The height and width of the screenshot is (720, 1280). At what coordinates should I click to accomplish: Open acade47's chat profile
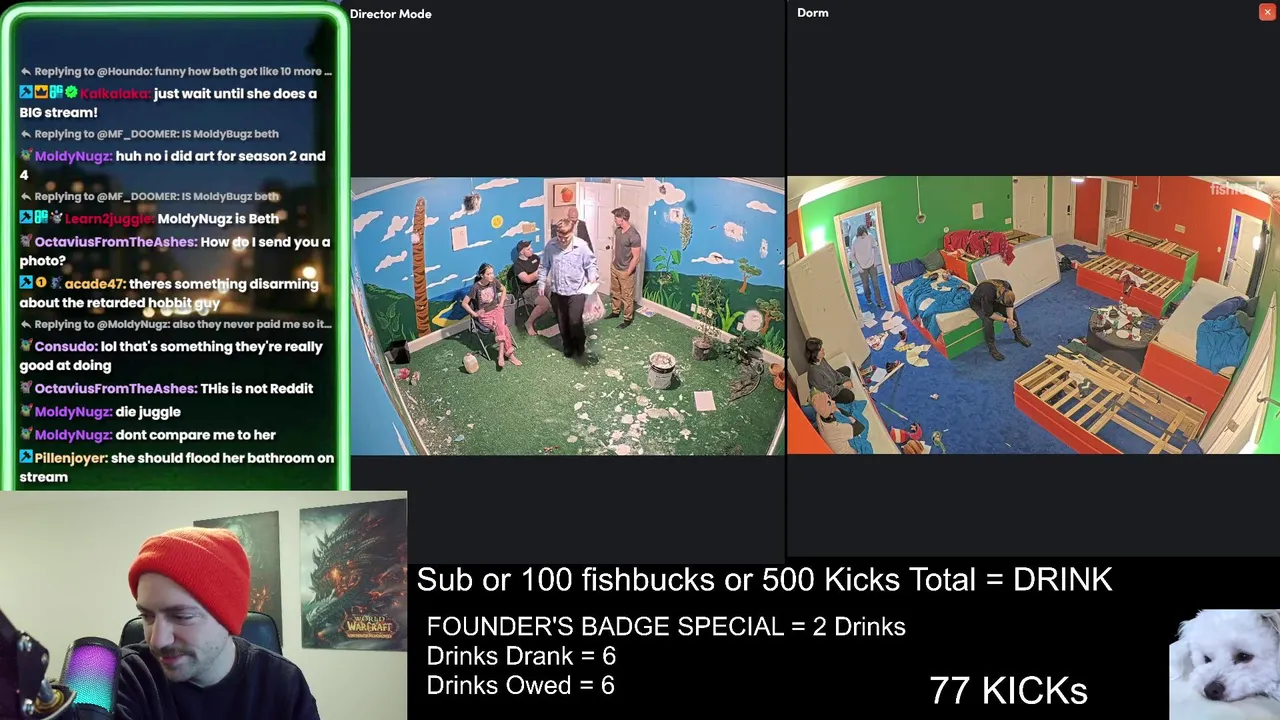click(93, 284)
